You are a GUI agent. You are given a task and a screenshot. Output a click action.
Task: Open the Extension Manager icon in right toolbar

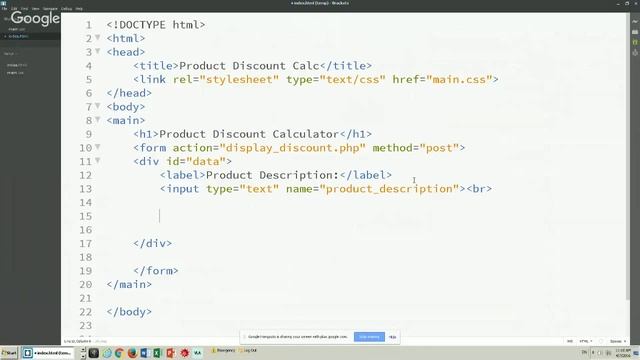click(x=635, y=32)
